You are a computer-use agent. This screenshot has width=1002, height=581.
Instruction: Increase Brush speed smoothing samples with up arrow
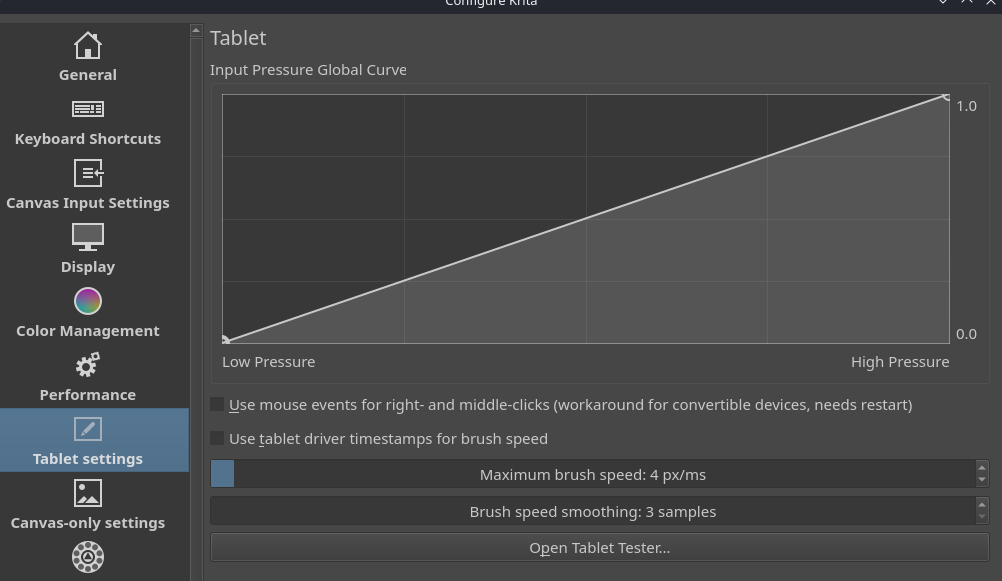pyautogui.click(x=981, y=505)
